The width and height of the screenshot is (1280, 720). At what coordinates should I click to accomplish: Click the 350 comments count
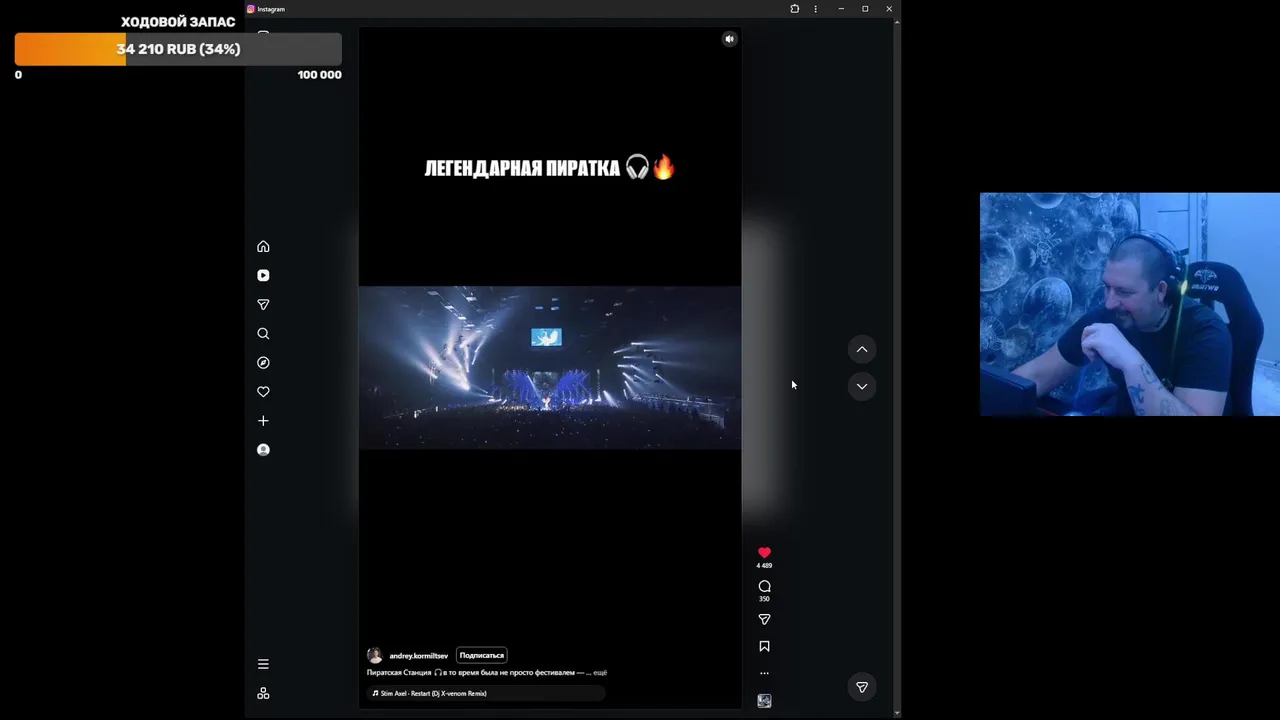[x=764, y=599]
